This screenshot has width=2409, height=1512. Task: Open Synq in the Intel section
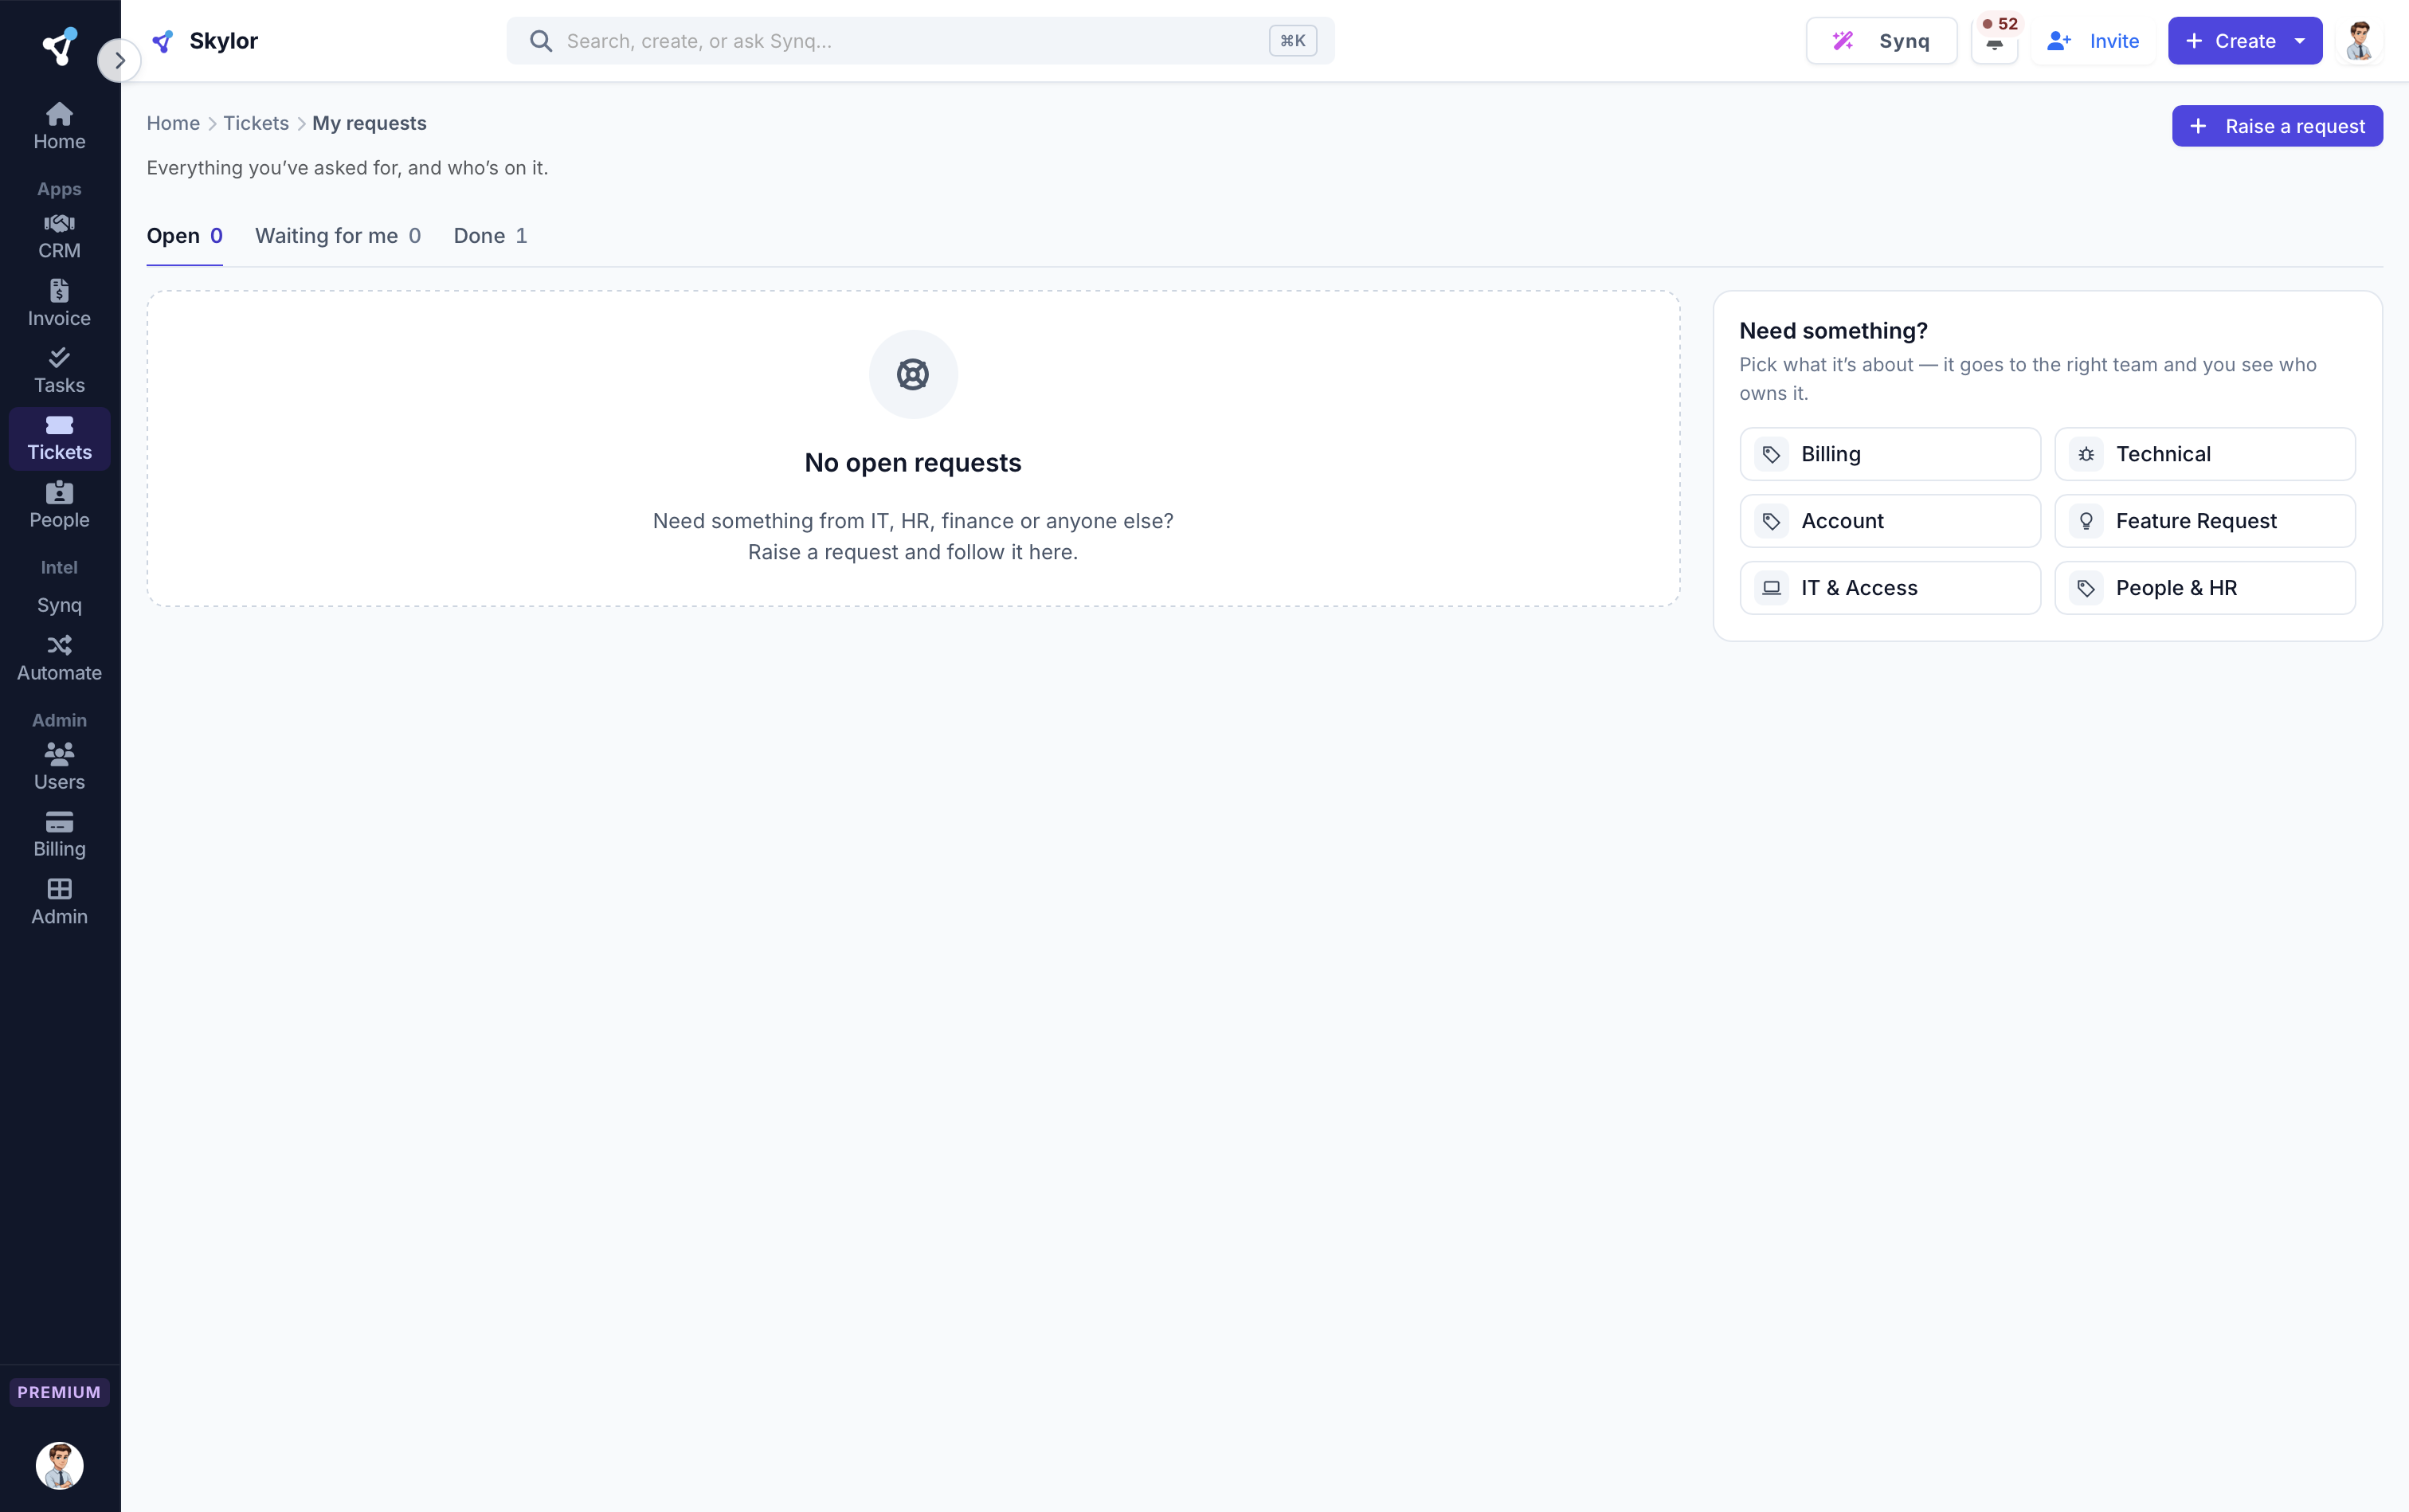(59, 605)
